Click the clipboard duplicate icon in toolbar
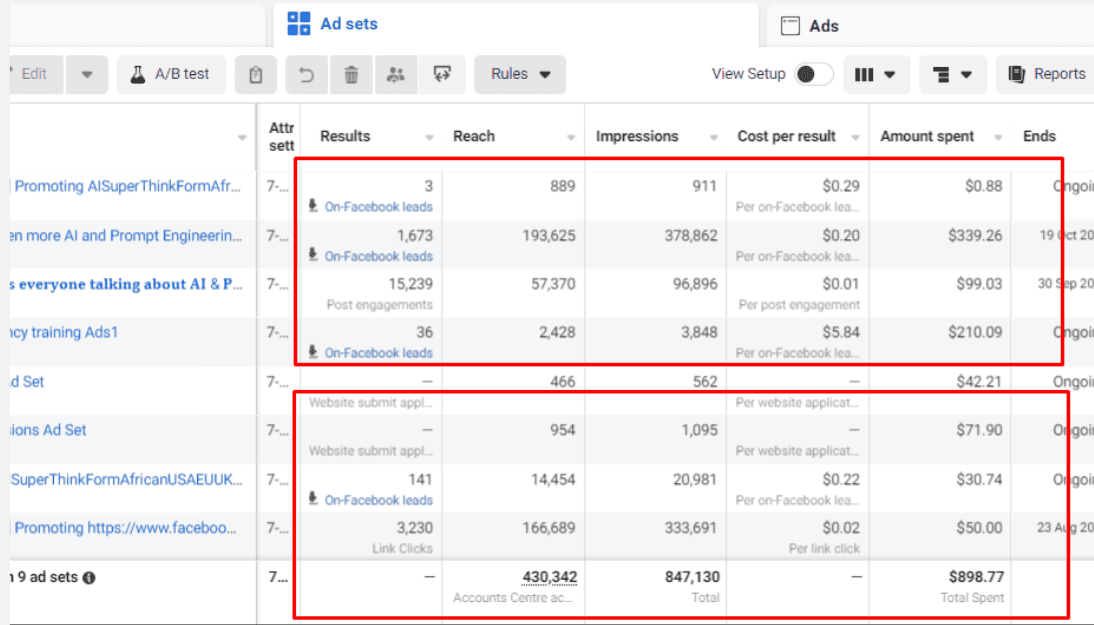1094x625 pixels. 256,74
